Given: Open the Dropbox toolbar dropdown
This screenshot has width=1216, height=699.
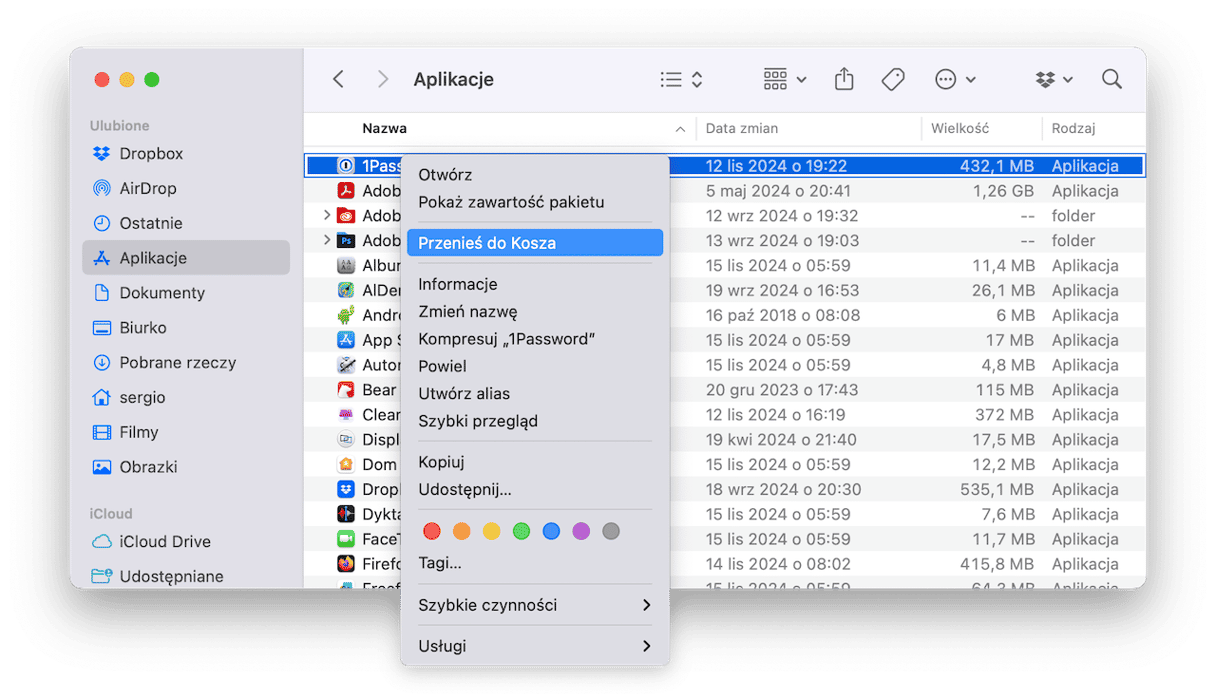Looking at the screenshot, I should pyautogui.click(x=1054, y=79).
